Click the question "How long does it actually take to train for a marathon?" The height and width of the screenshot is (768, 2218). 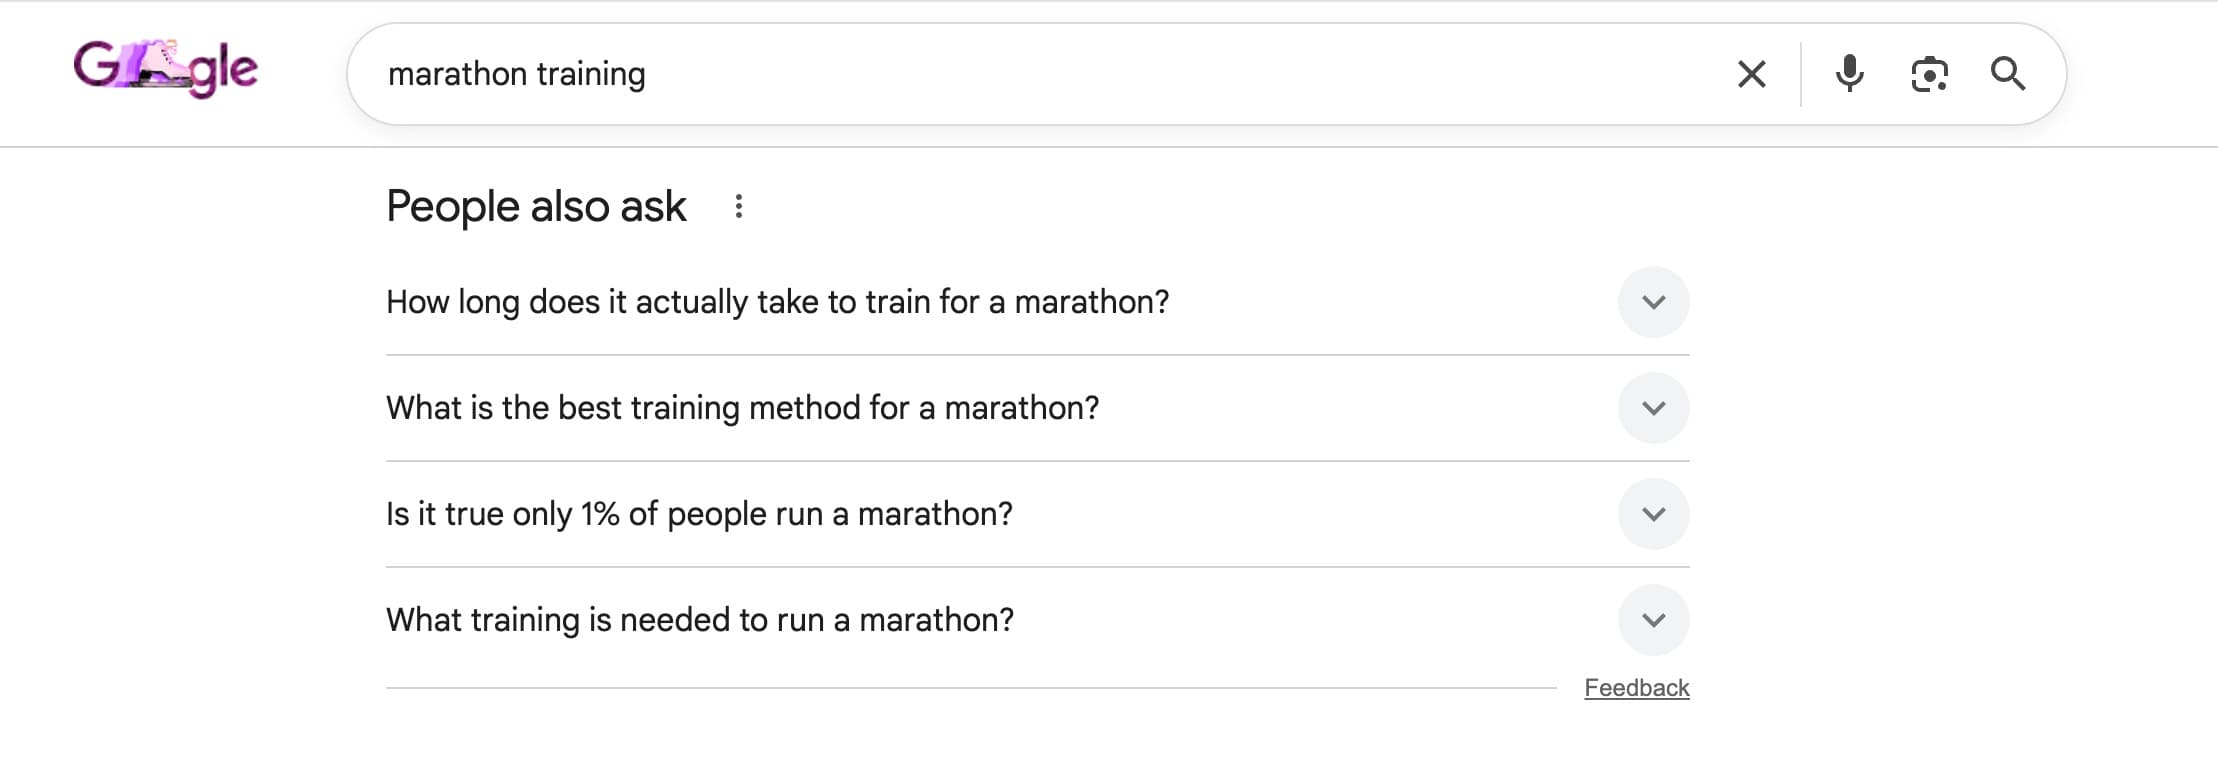(778, 301)
